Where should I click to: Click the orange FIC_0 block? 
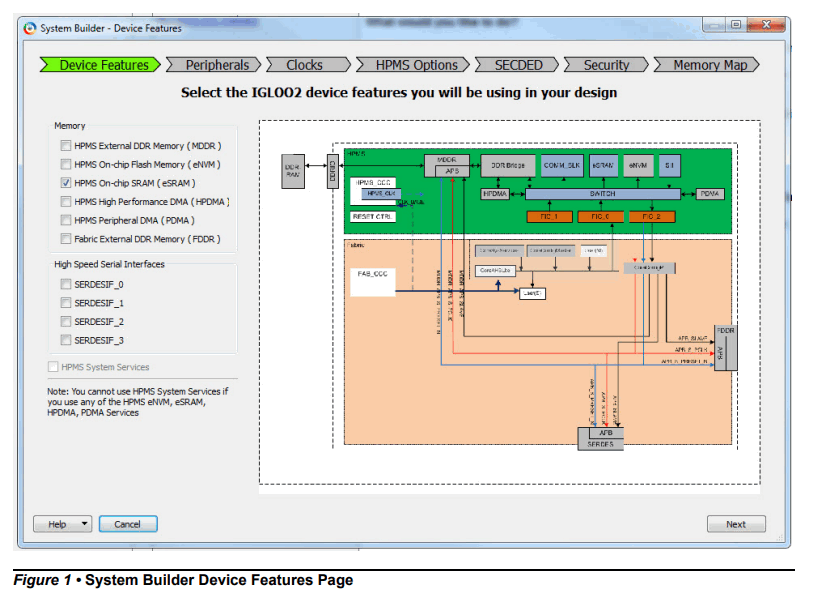(600, 216)
